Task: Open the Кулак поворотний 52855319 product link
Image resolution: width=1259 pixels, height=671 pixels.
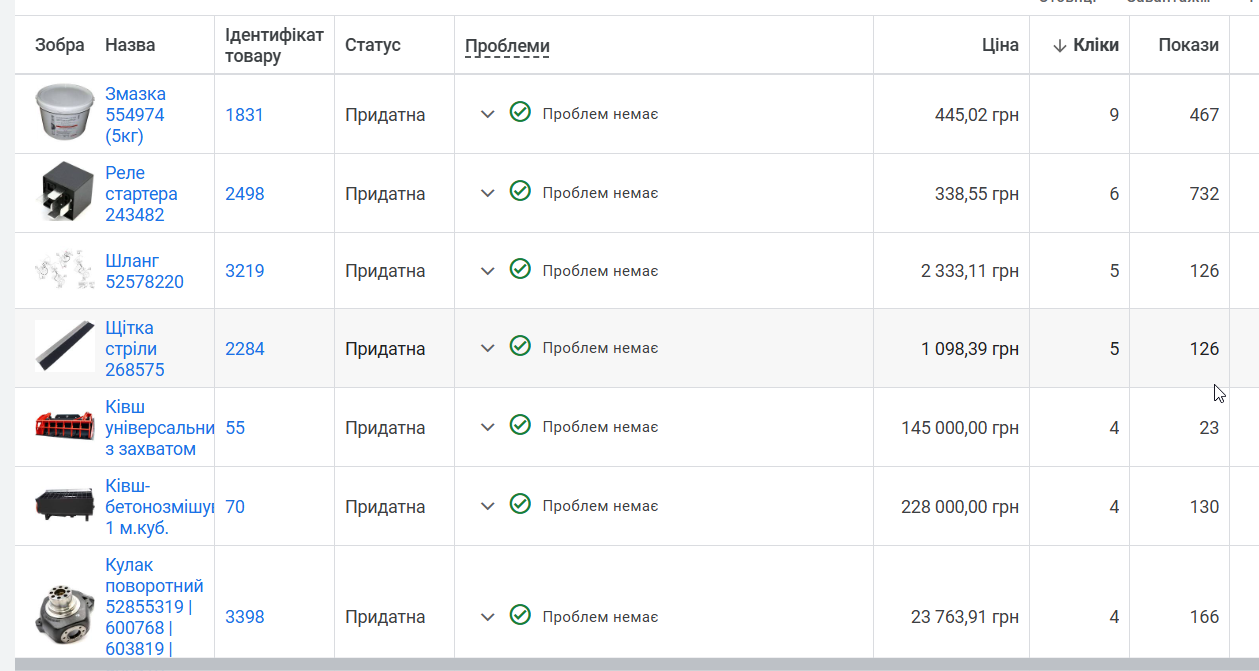Action: 154,606
